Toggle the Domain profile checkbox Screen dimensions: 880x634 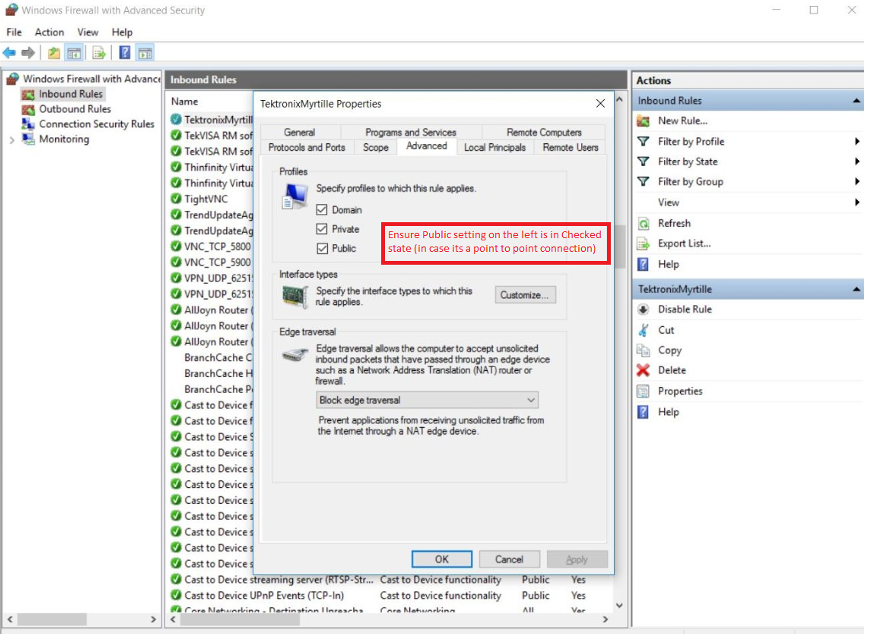322,210
